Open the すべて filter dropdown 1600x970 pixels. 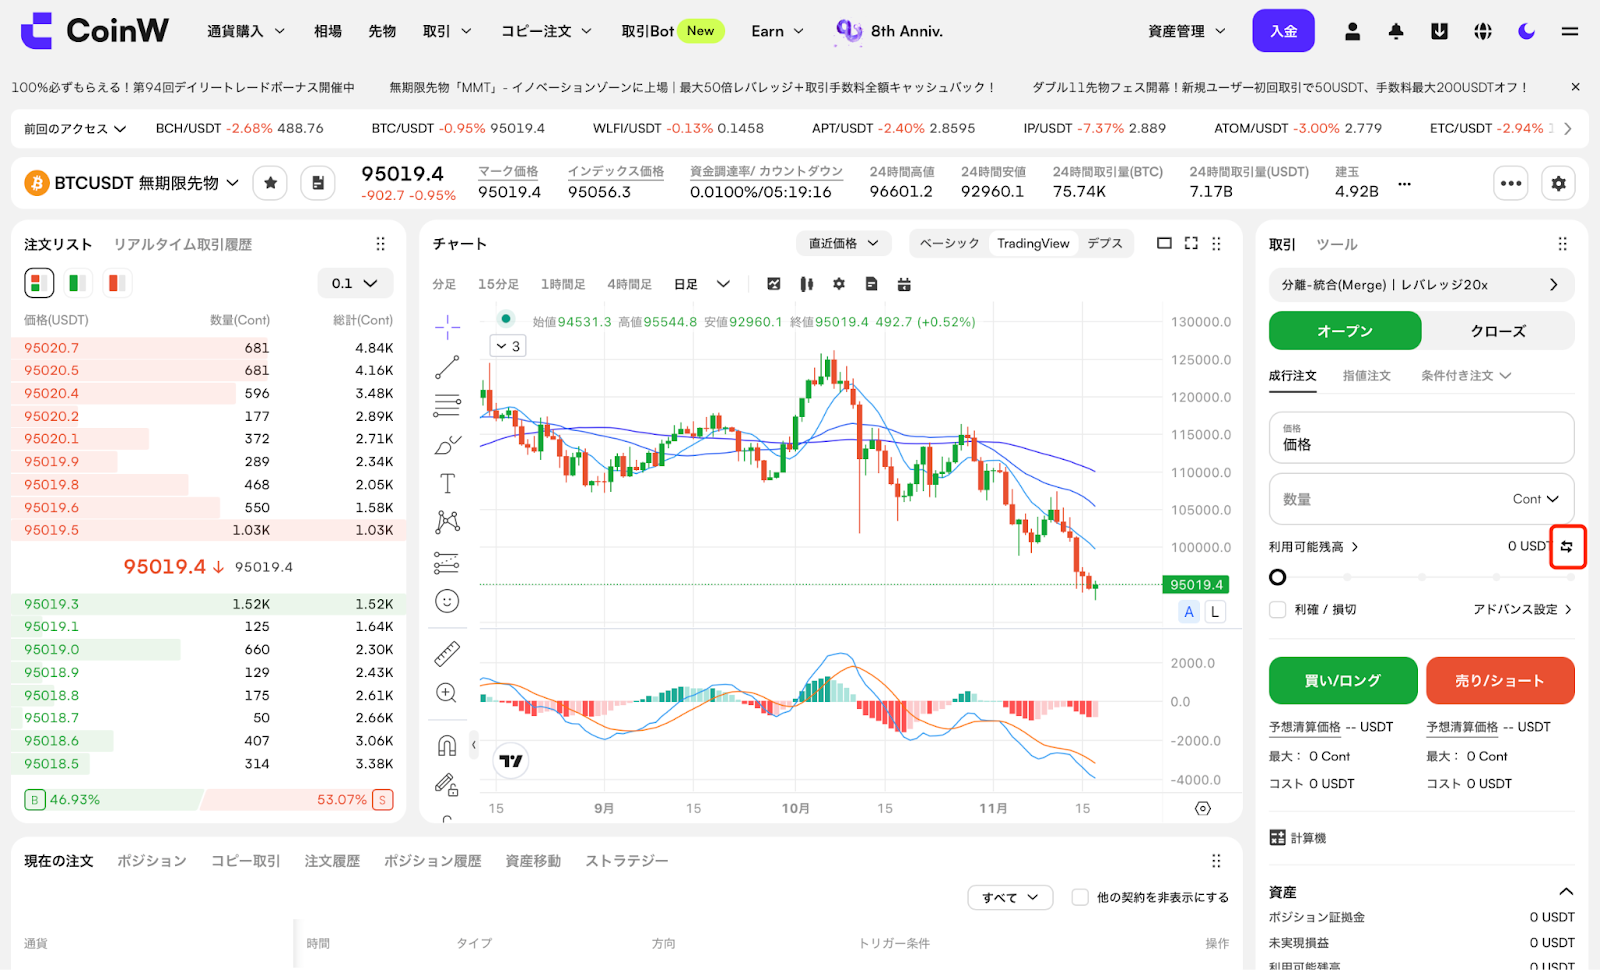click(x=1010, y=897)
